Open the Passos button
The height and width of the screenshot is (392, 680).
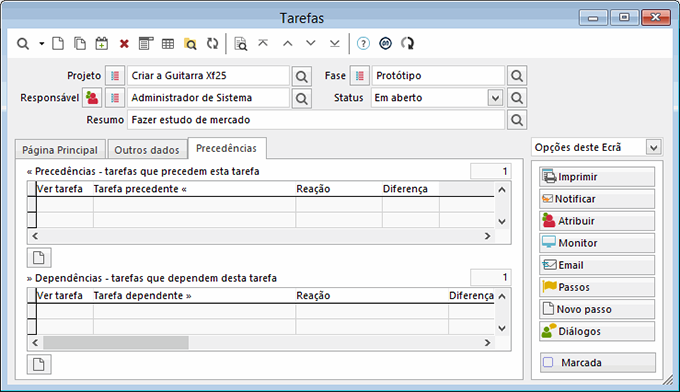click(597, 287)
